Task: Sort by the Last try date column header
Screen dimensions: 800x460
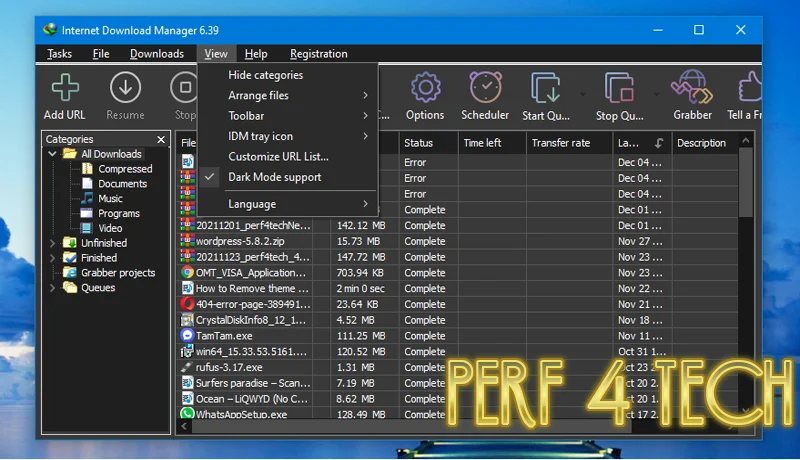Action: 642,143
